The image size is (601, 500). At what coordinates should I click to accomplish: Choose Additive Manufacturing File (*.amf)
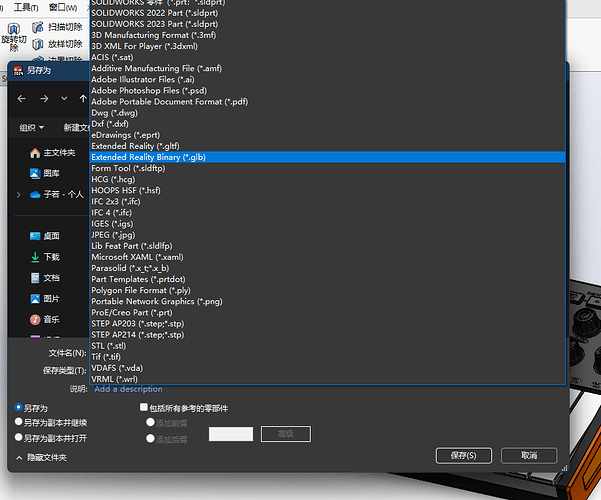pos(327,69)
